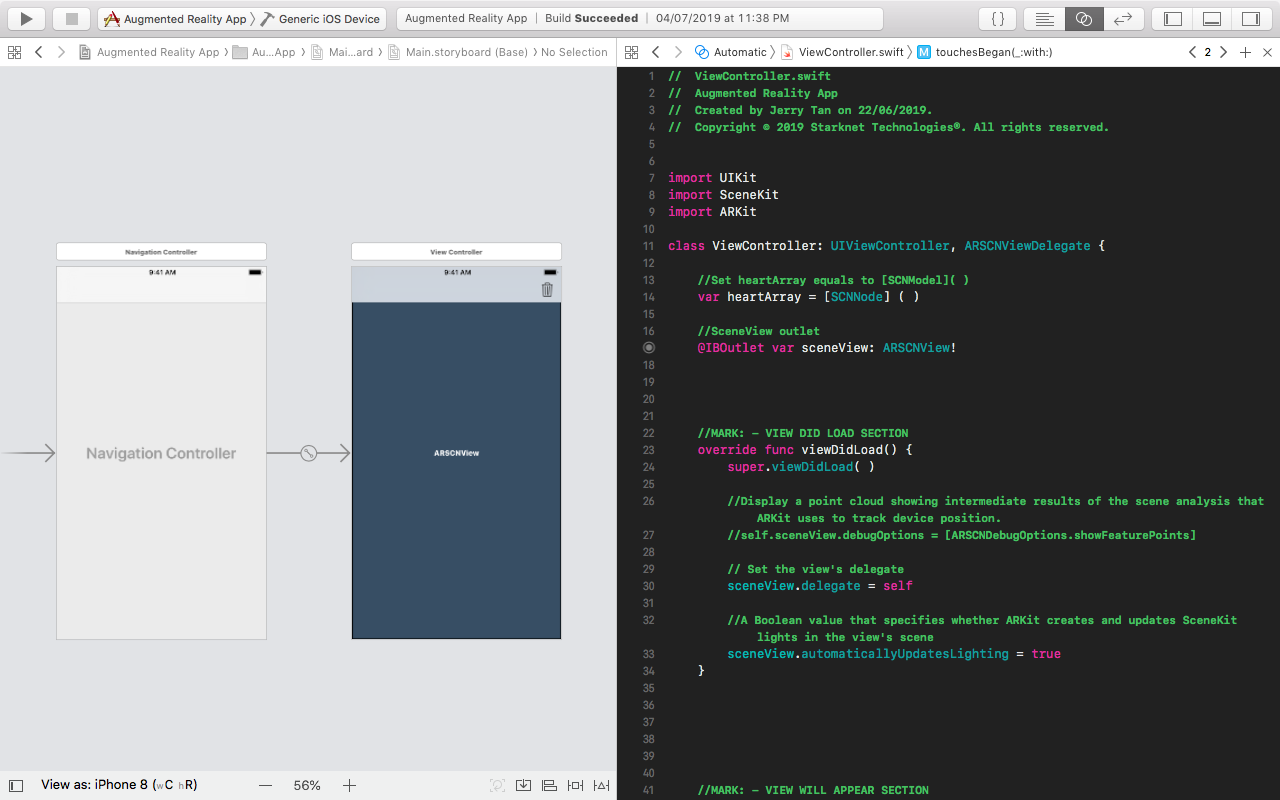Open Add New Constraints menu

(x=575, y=786)
